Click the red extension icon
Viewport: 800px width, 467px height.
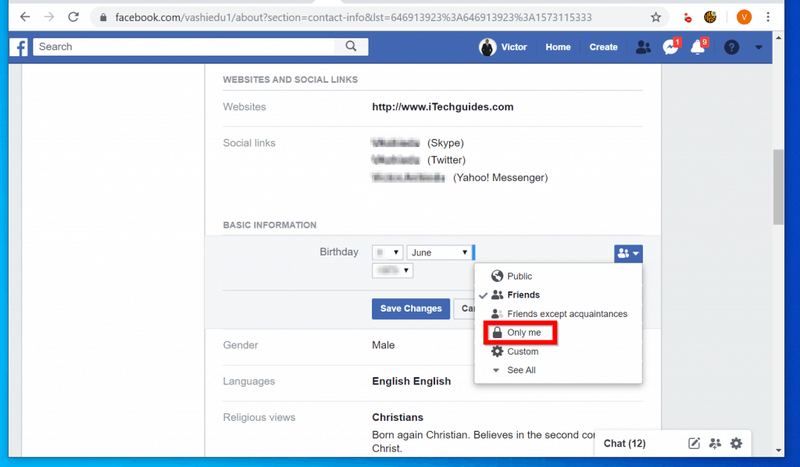(x=687, y=18)
